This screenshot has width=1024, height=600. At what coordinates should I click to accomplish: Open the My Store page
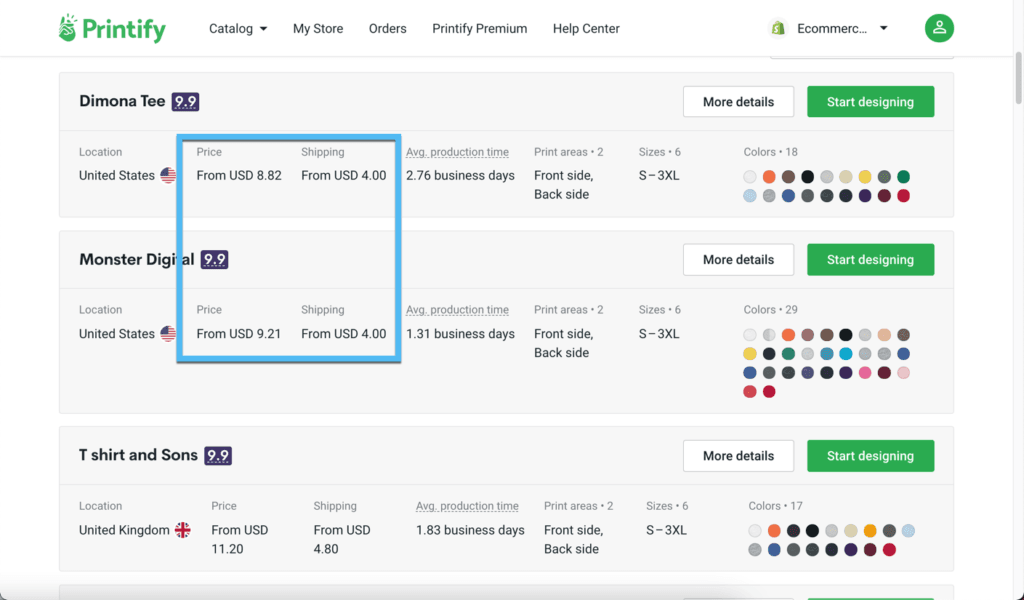(318, 28)
